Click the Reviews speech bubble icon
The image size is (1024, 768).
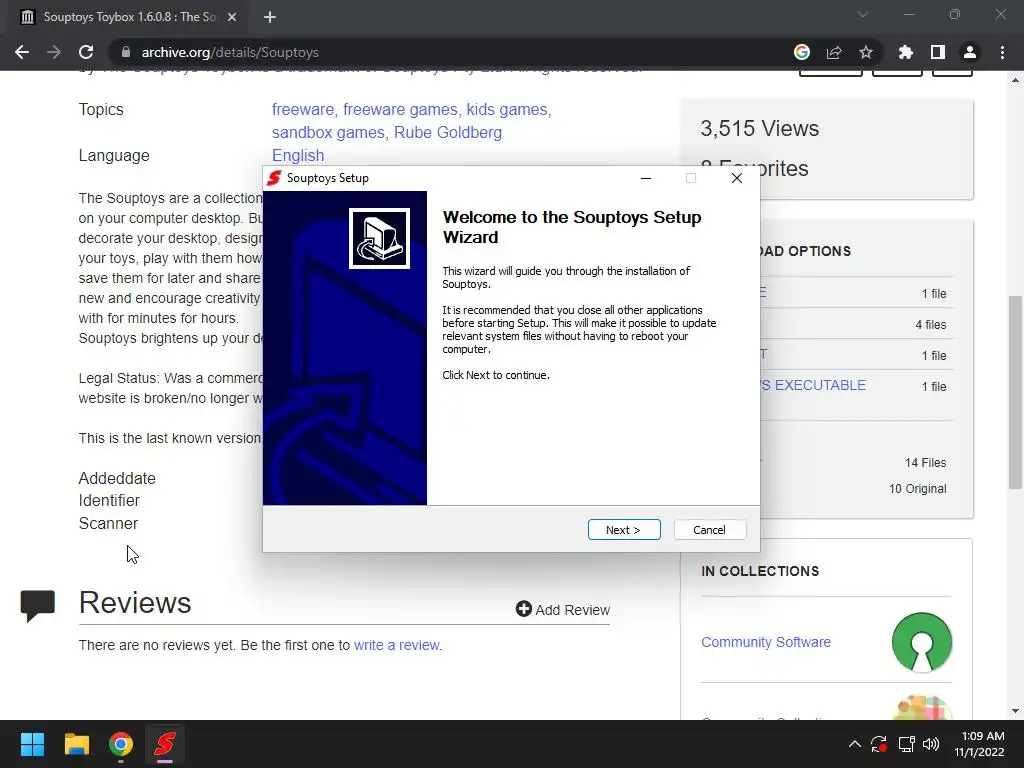pyautogui.click(x=38, y=605)
